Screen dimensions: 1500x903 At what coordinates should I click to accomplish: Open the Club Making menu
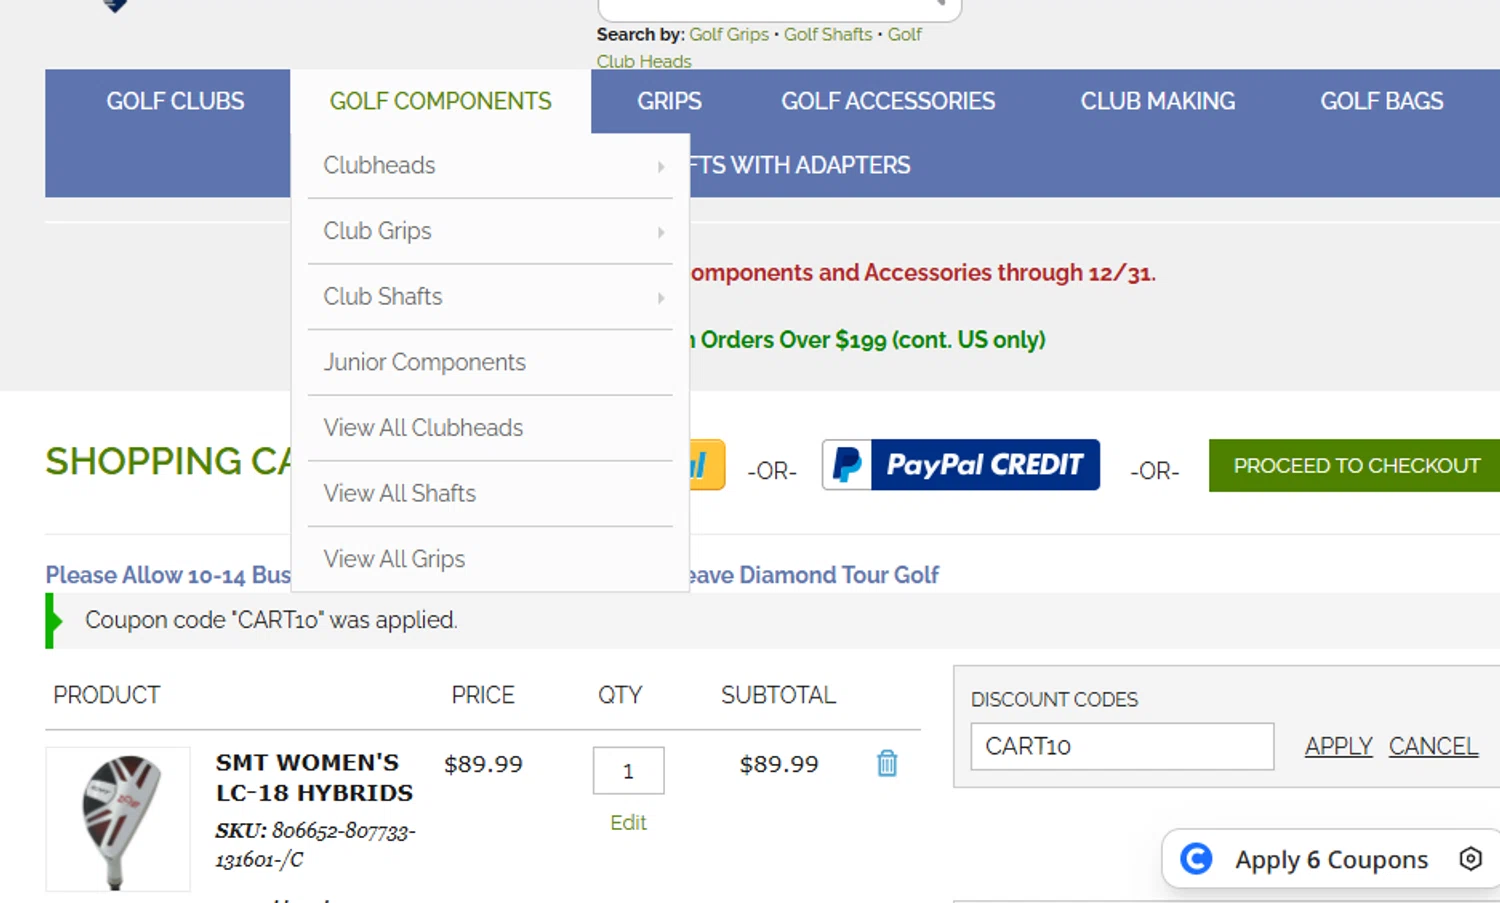click(1157, 101)
